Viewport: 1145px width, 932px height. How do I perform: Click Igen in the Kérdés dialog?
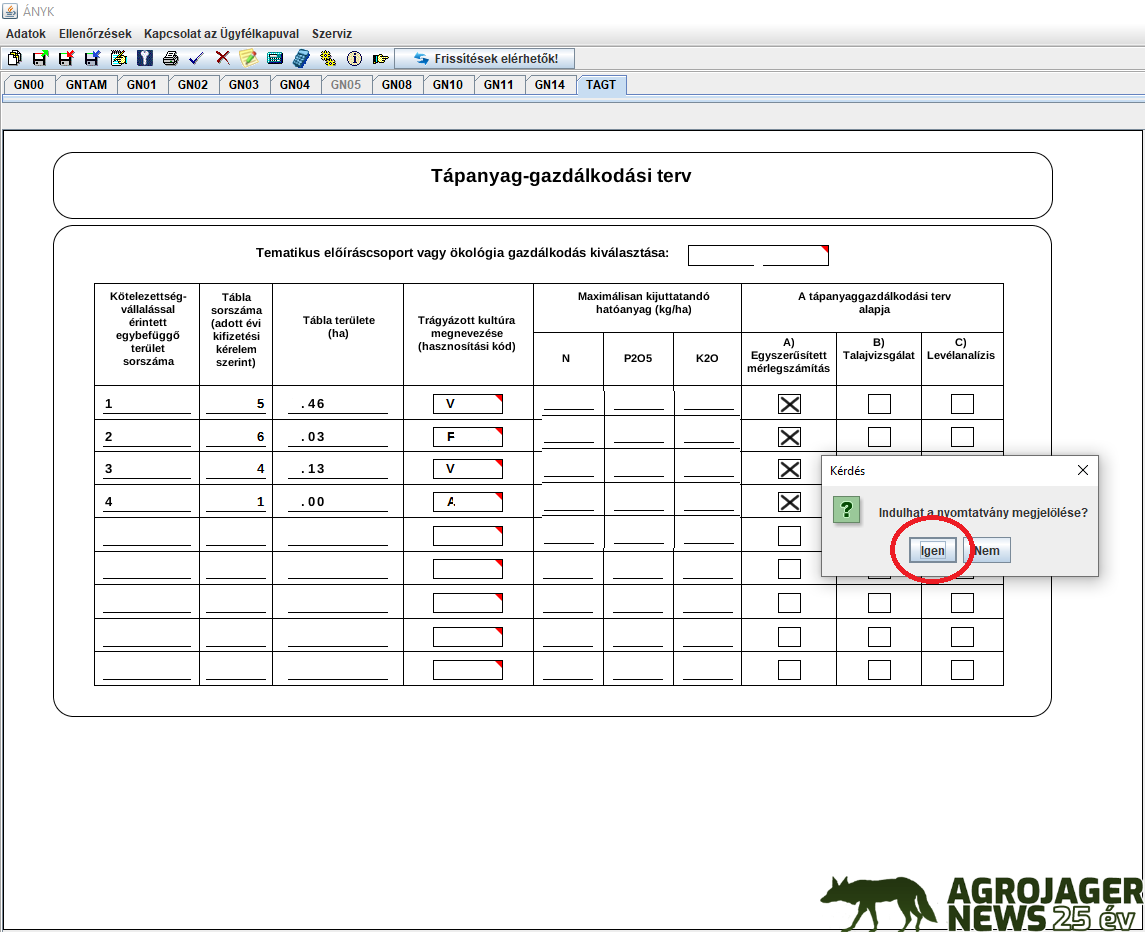(x=932, y=551)
